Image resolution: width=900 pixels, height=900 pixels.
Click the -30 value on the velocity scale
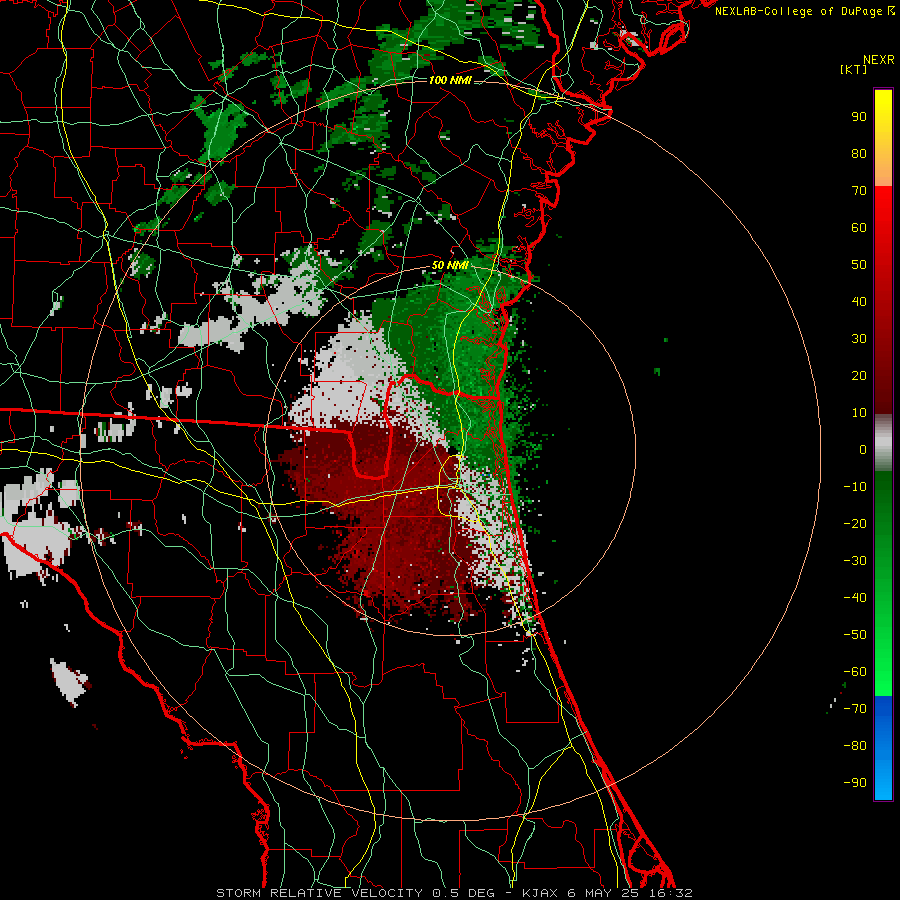pos(855,561)
